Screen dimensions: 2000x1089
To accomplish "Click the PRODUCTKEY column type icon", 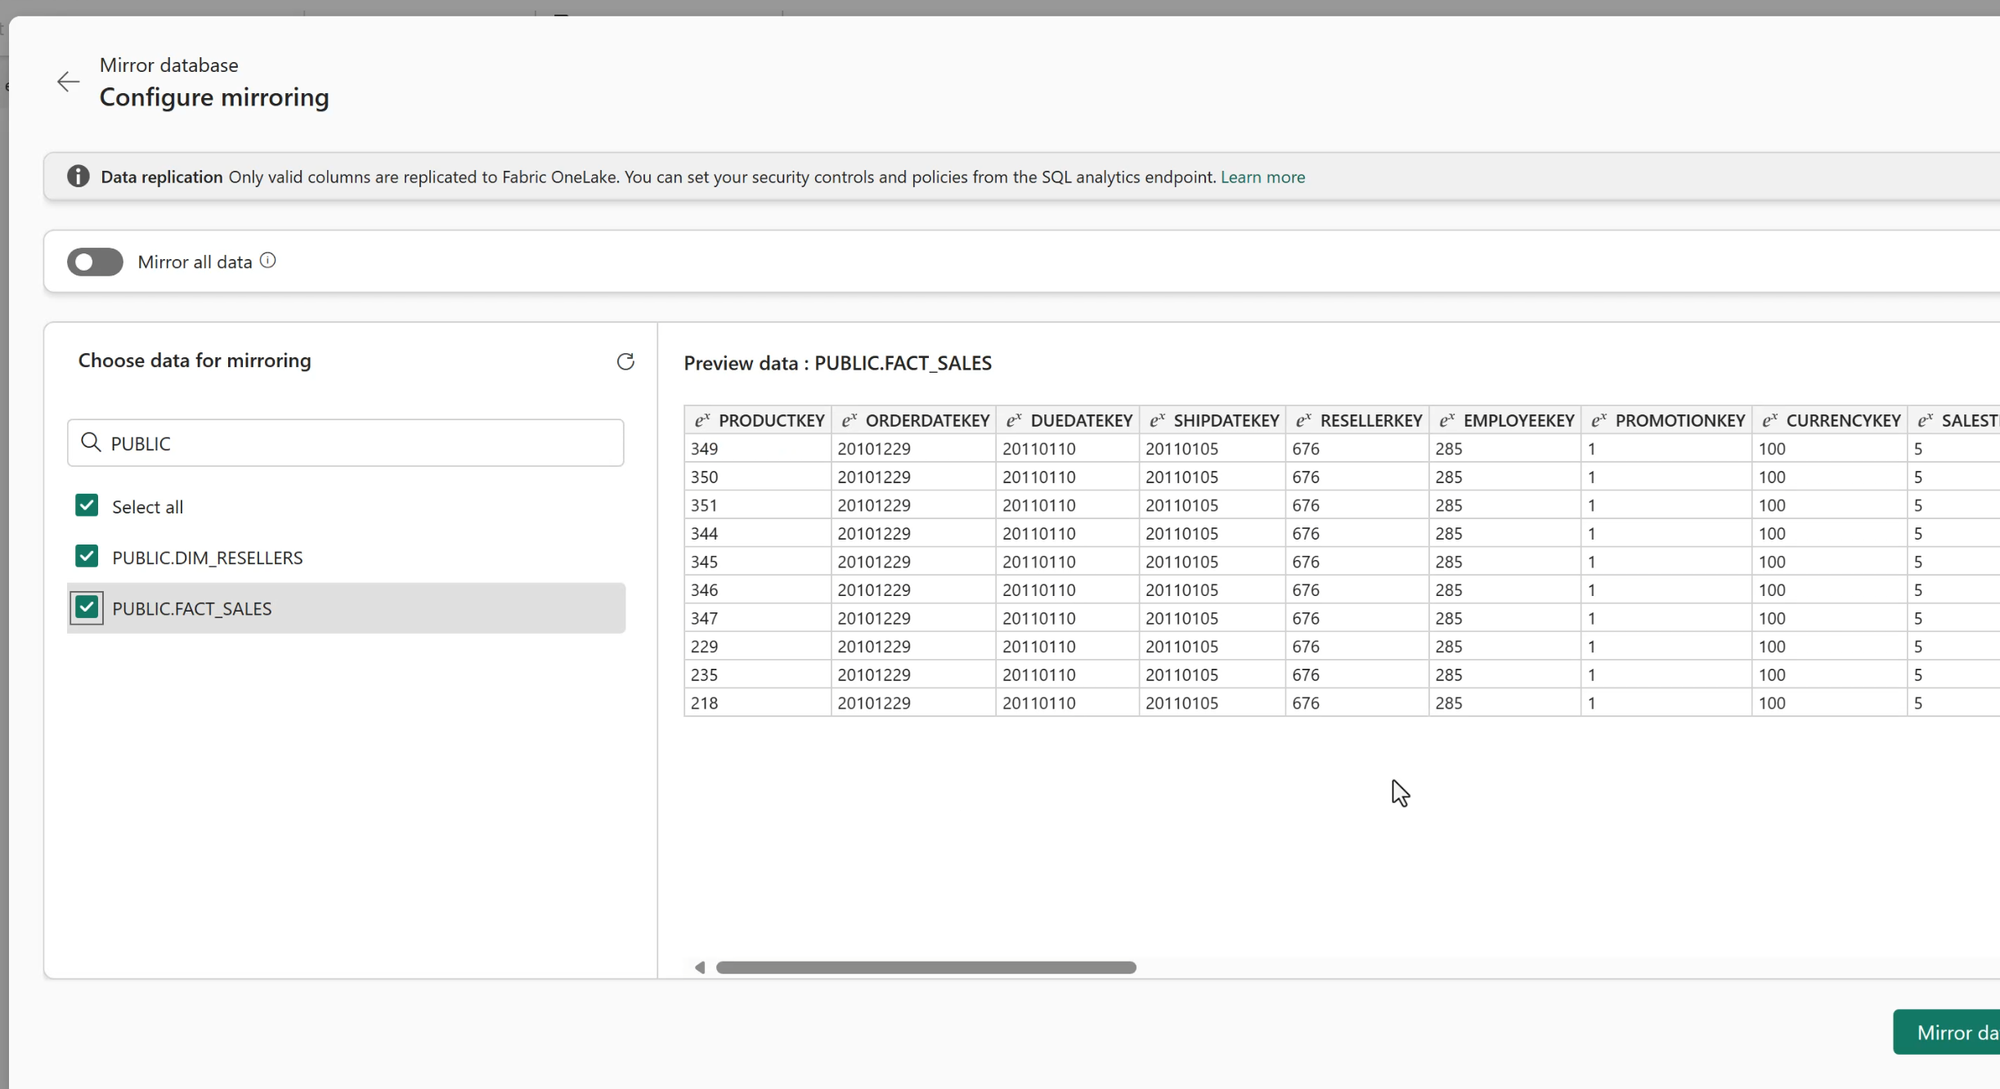I will click(702, 421).
